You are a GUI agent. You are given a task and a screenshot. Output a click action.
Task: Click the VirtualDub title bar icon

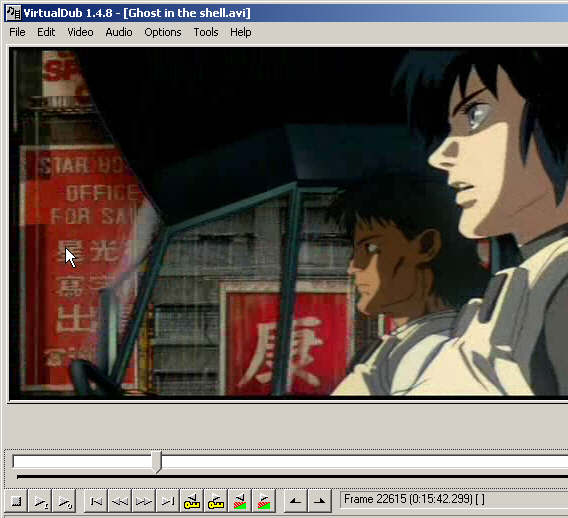13,13
